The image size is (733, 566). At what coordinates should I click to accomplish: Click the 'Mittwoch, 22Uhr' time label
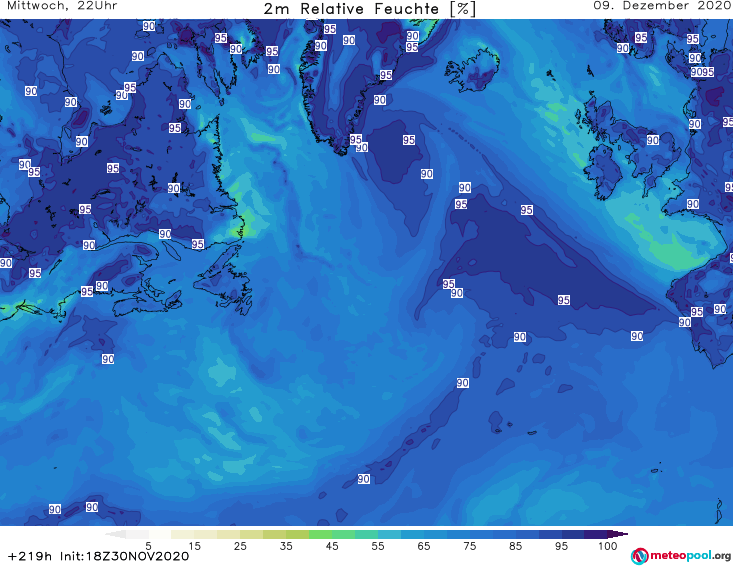[x=62, y=6]
